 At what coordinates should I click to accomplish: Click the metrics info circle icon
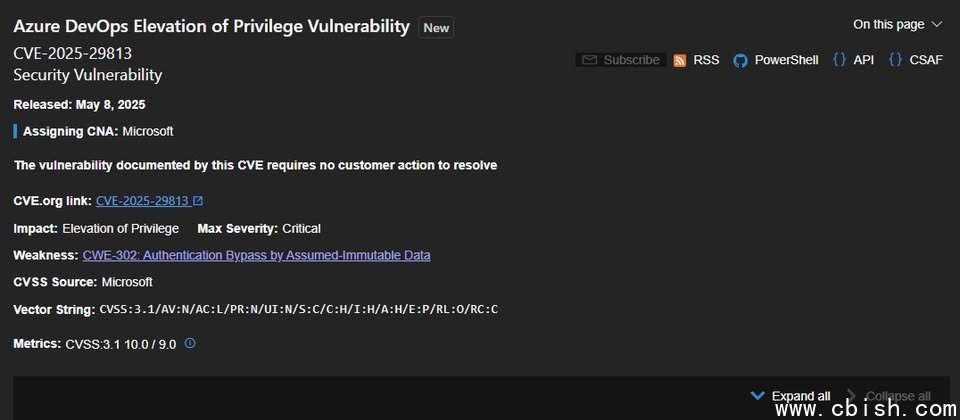point(190,343)
